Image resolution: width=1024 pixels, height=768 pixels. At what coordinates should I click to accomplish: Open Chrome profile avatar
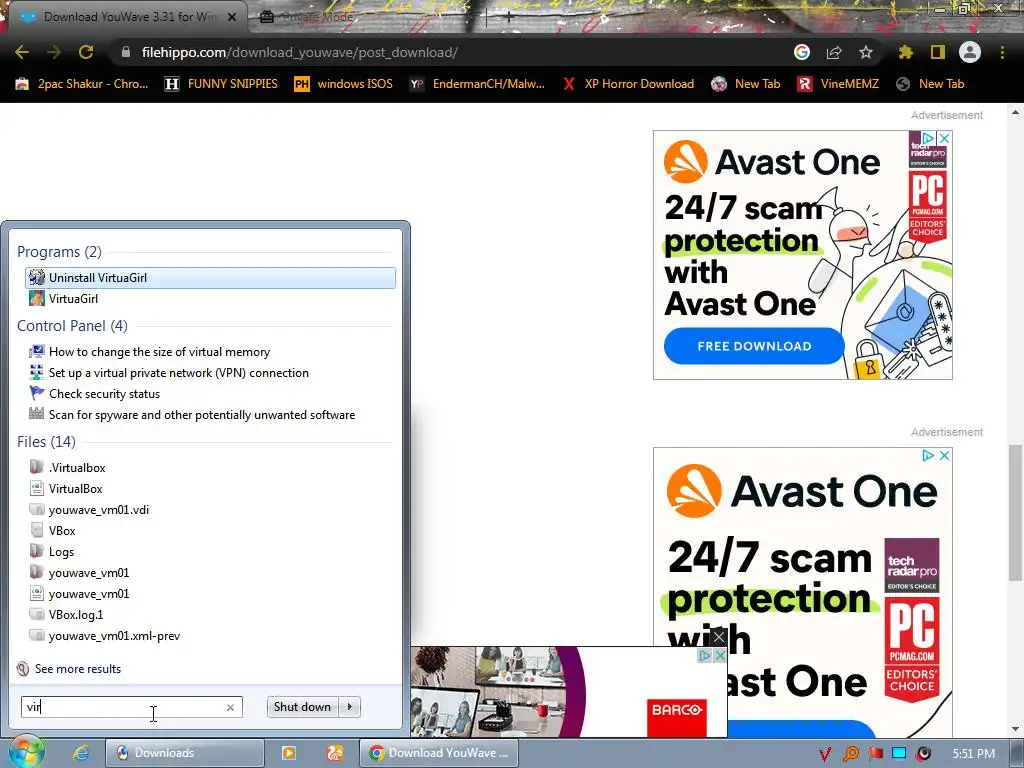(970, 52)
